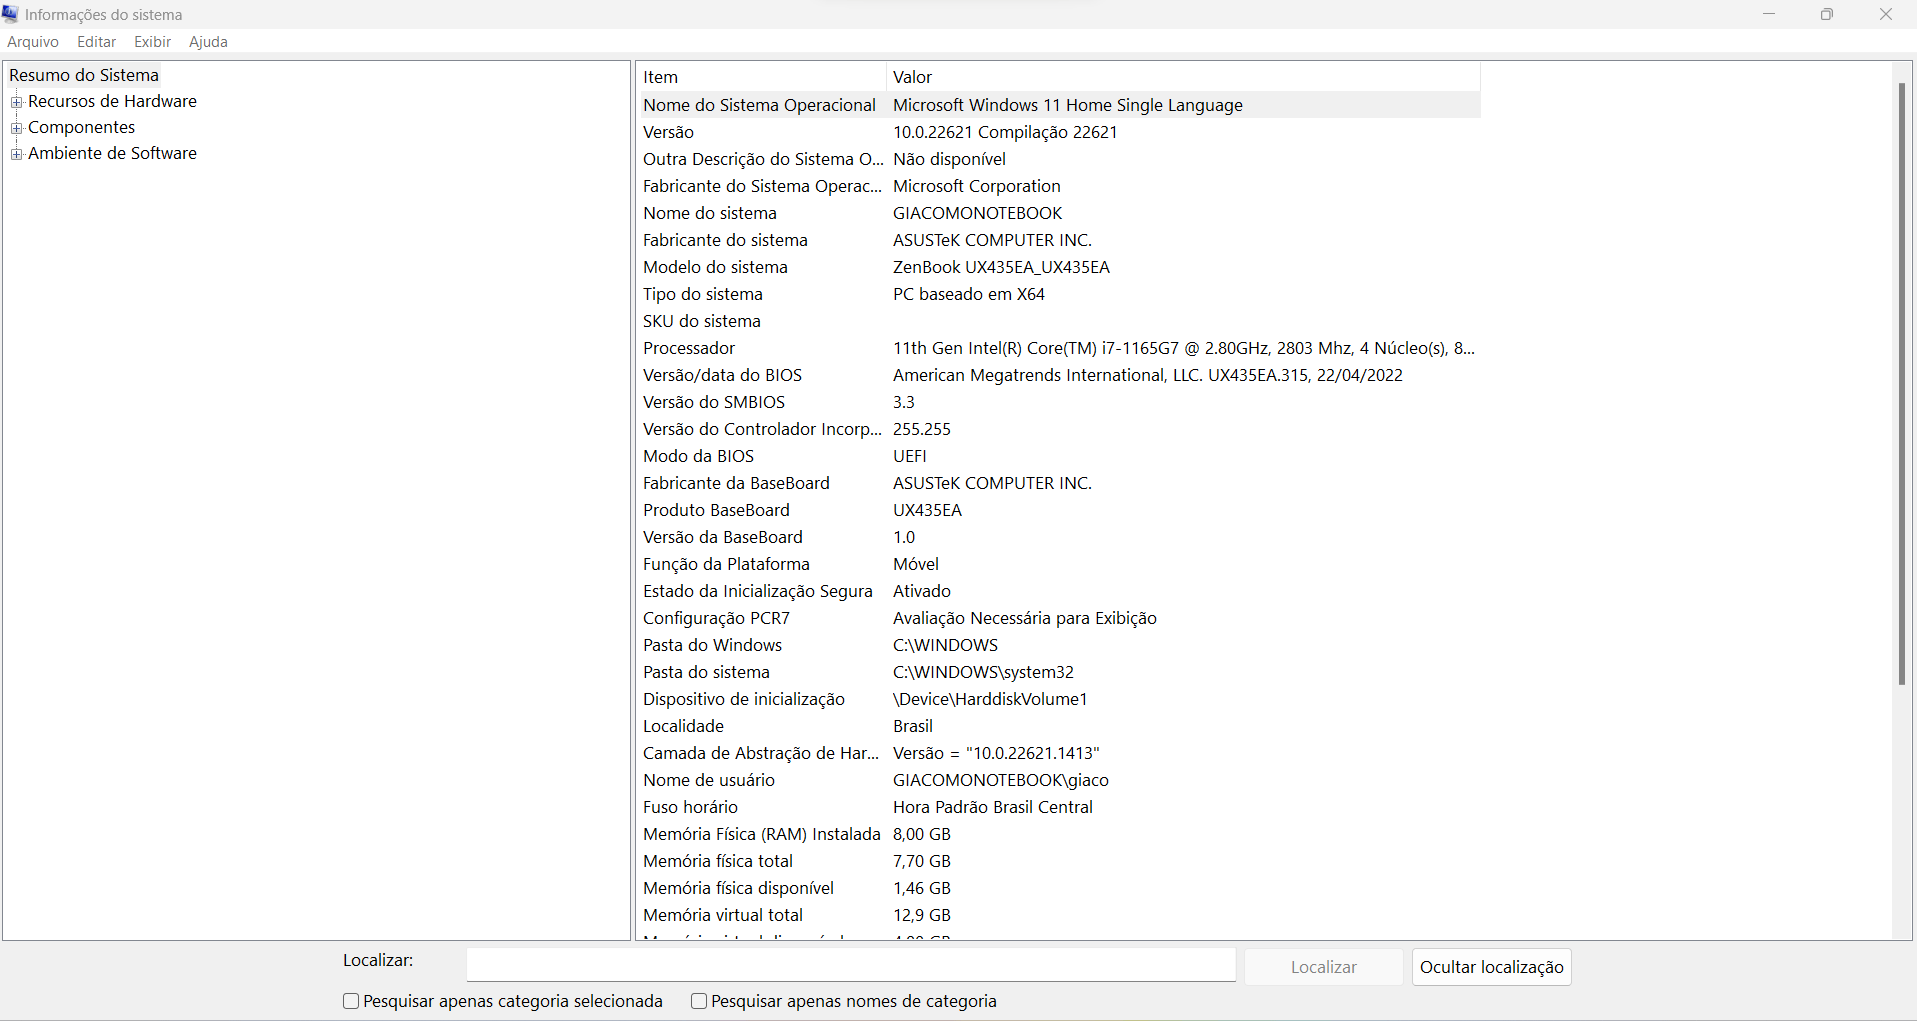Screen dimensions: 1917x1021
Task: Expand the Ambiente de Software node
Action: (x=16, y=154)
